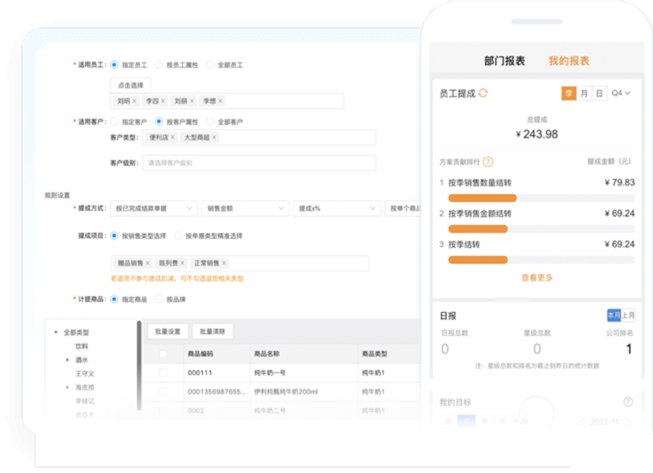Select 按员工属性 radio option
This screenshot has width=653, height=473.
[x=159, y=65]
